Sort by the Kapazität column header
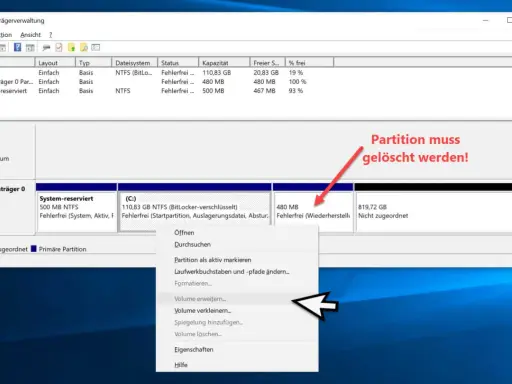The height and width of the screenshot is (384, 512). (224, 63)
